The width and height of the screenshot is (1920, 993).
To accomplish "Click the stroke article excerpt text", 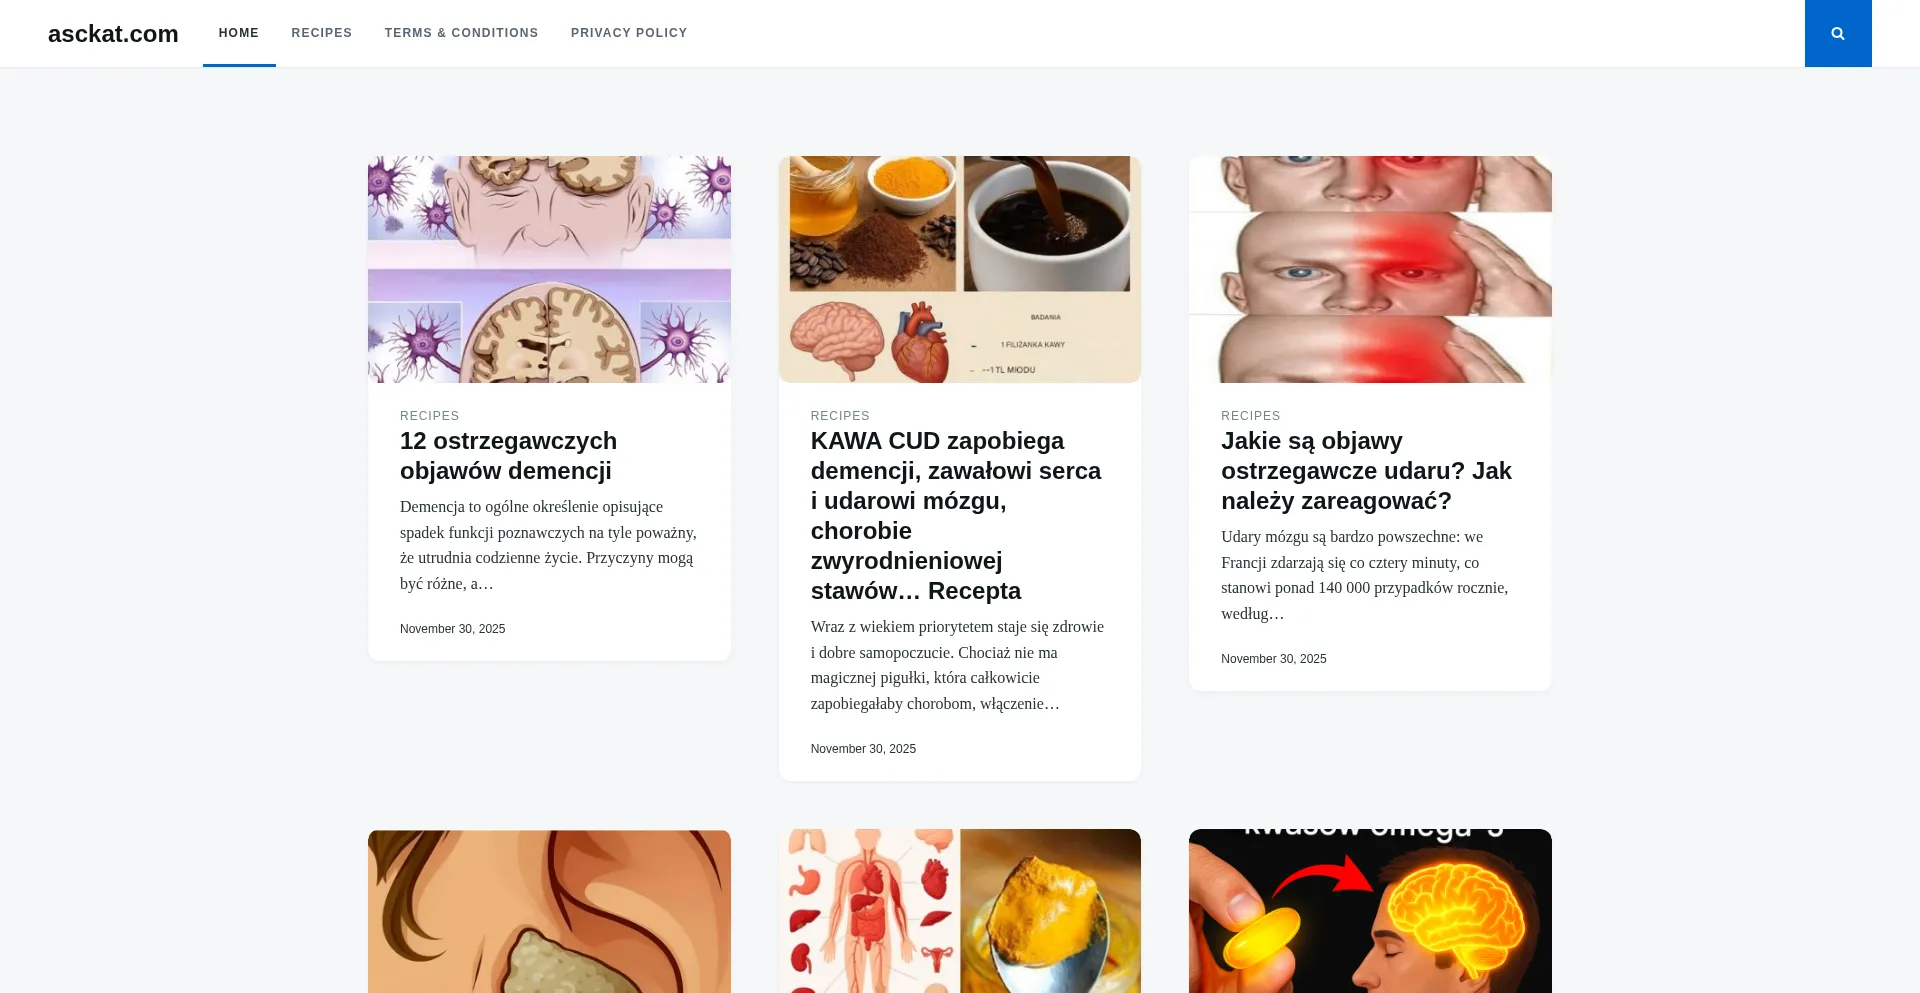I will pyautogui.click(x=1365, y=575).
